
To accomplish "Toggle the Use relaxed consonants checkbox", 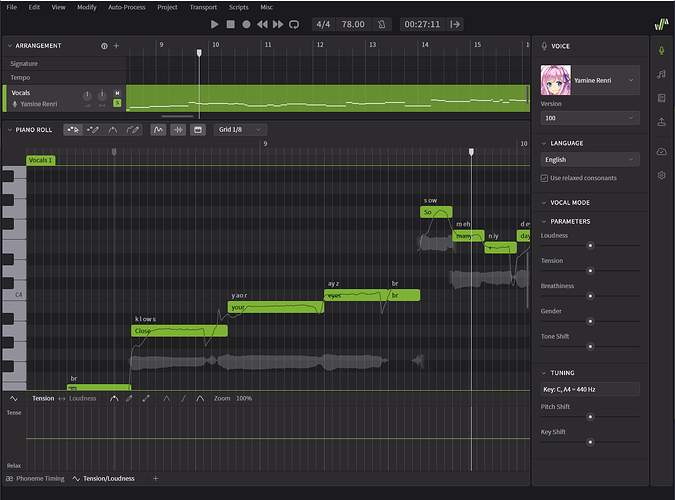I will (x=545, y=178).
